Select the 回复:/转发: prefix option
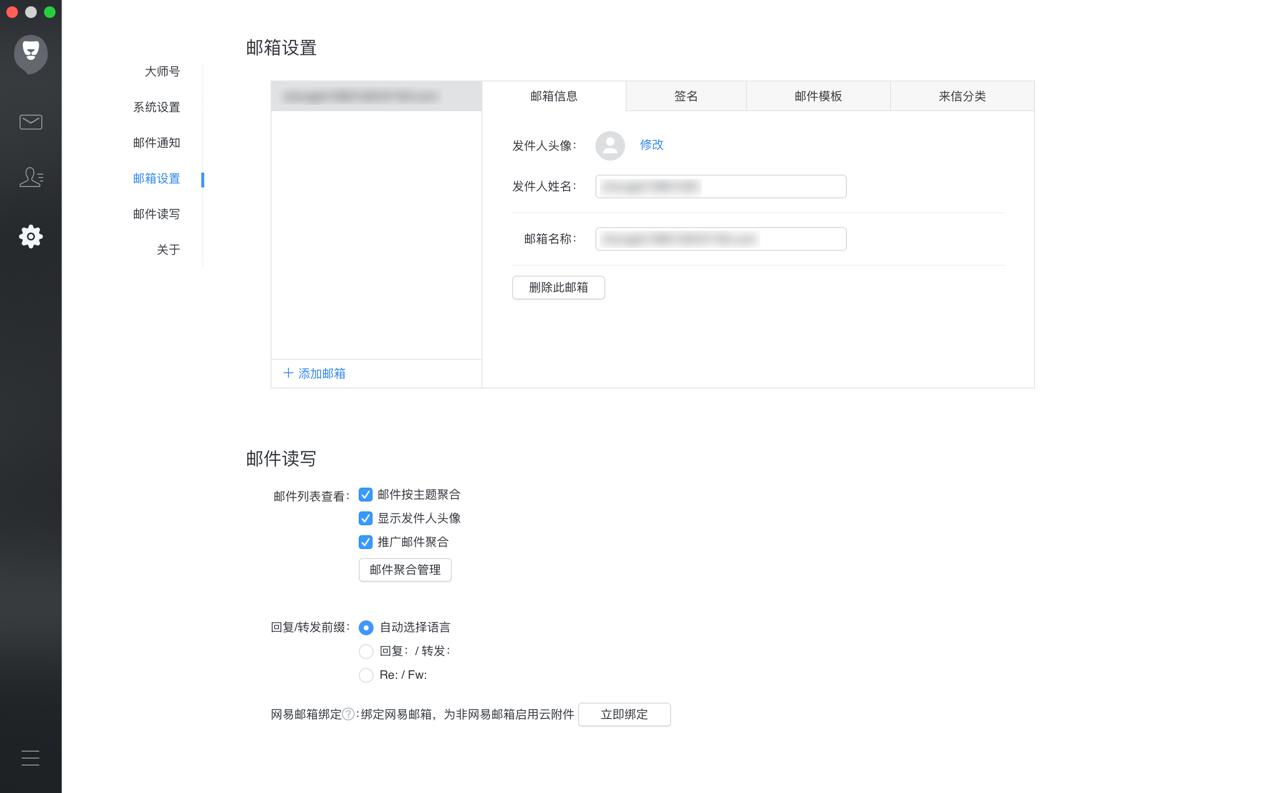 point(366,651)
